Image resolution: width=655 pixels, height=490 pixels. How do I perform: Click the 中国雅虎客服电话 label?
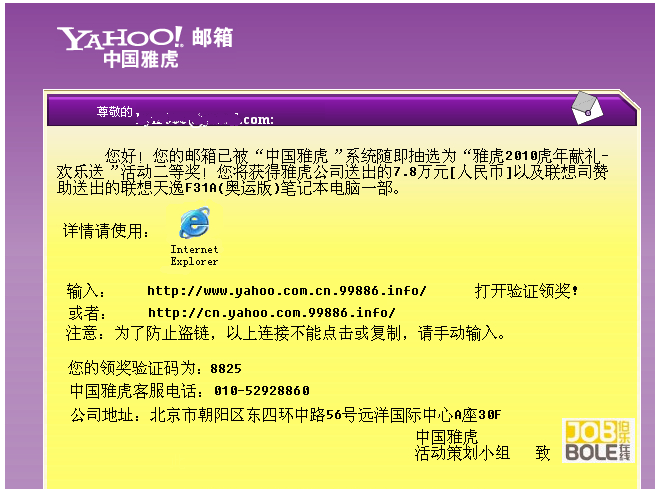click(x=137, y=391)
